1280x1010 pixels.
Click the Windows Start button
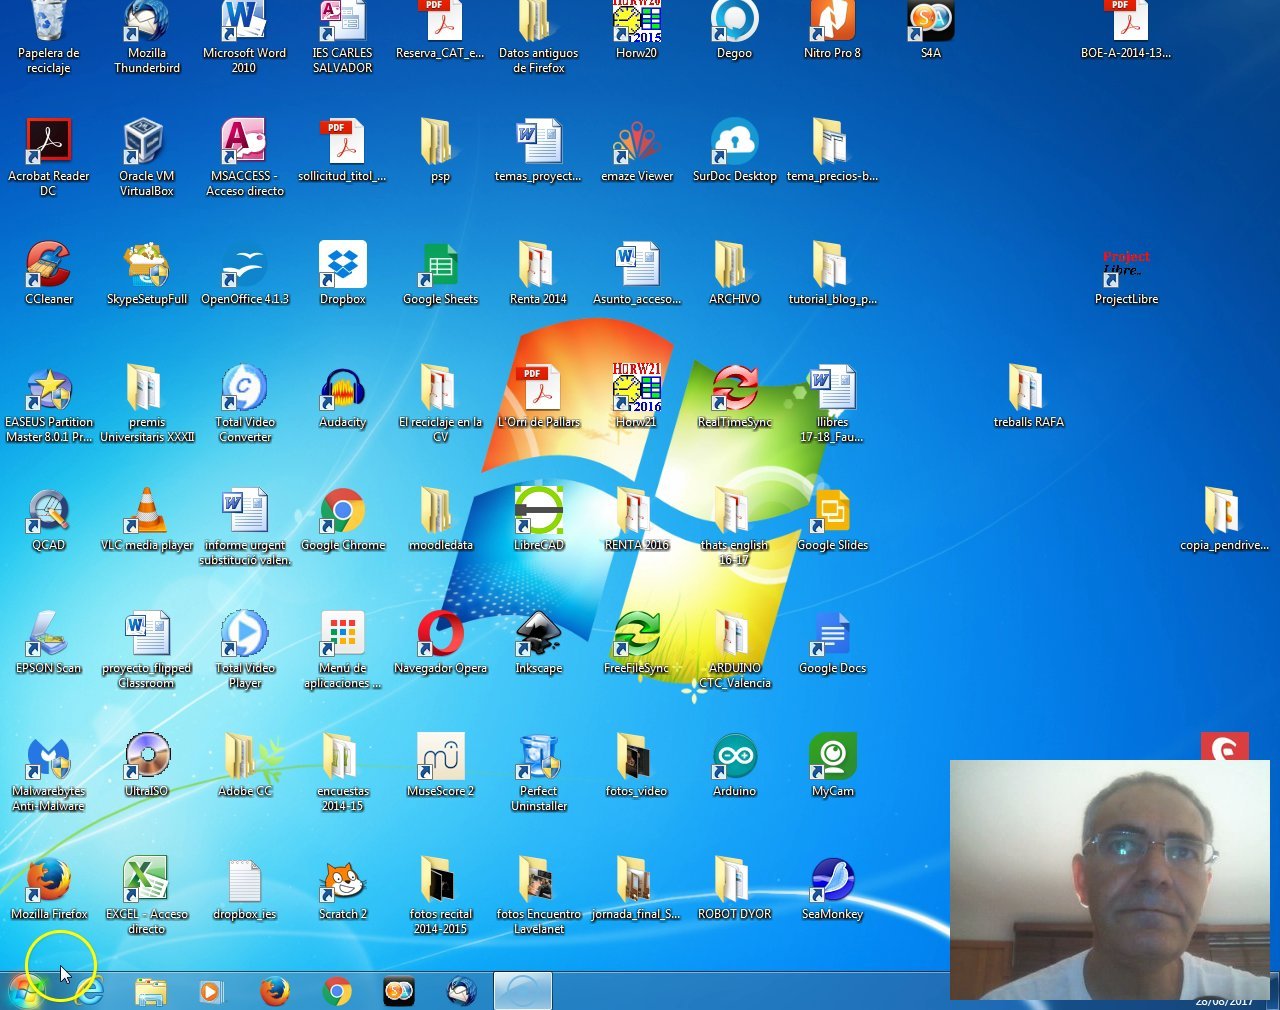coord(24,991)
